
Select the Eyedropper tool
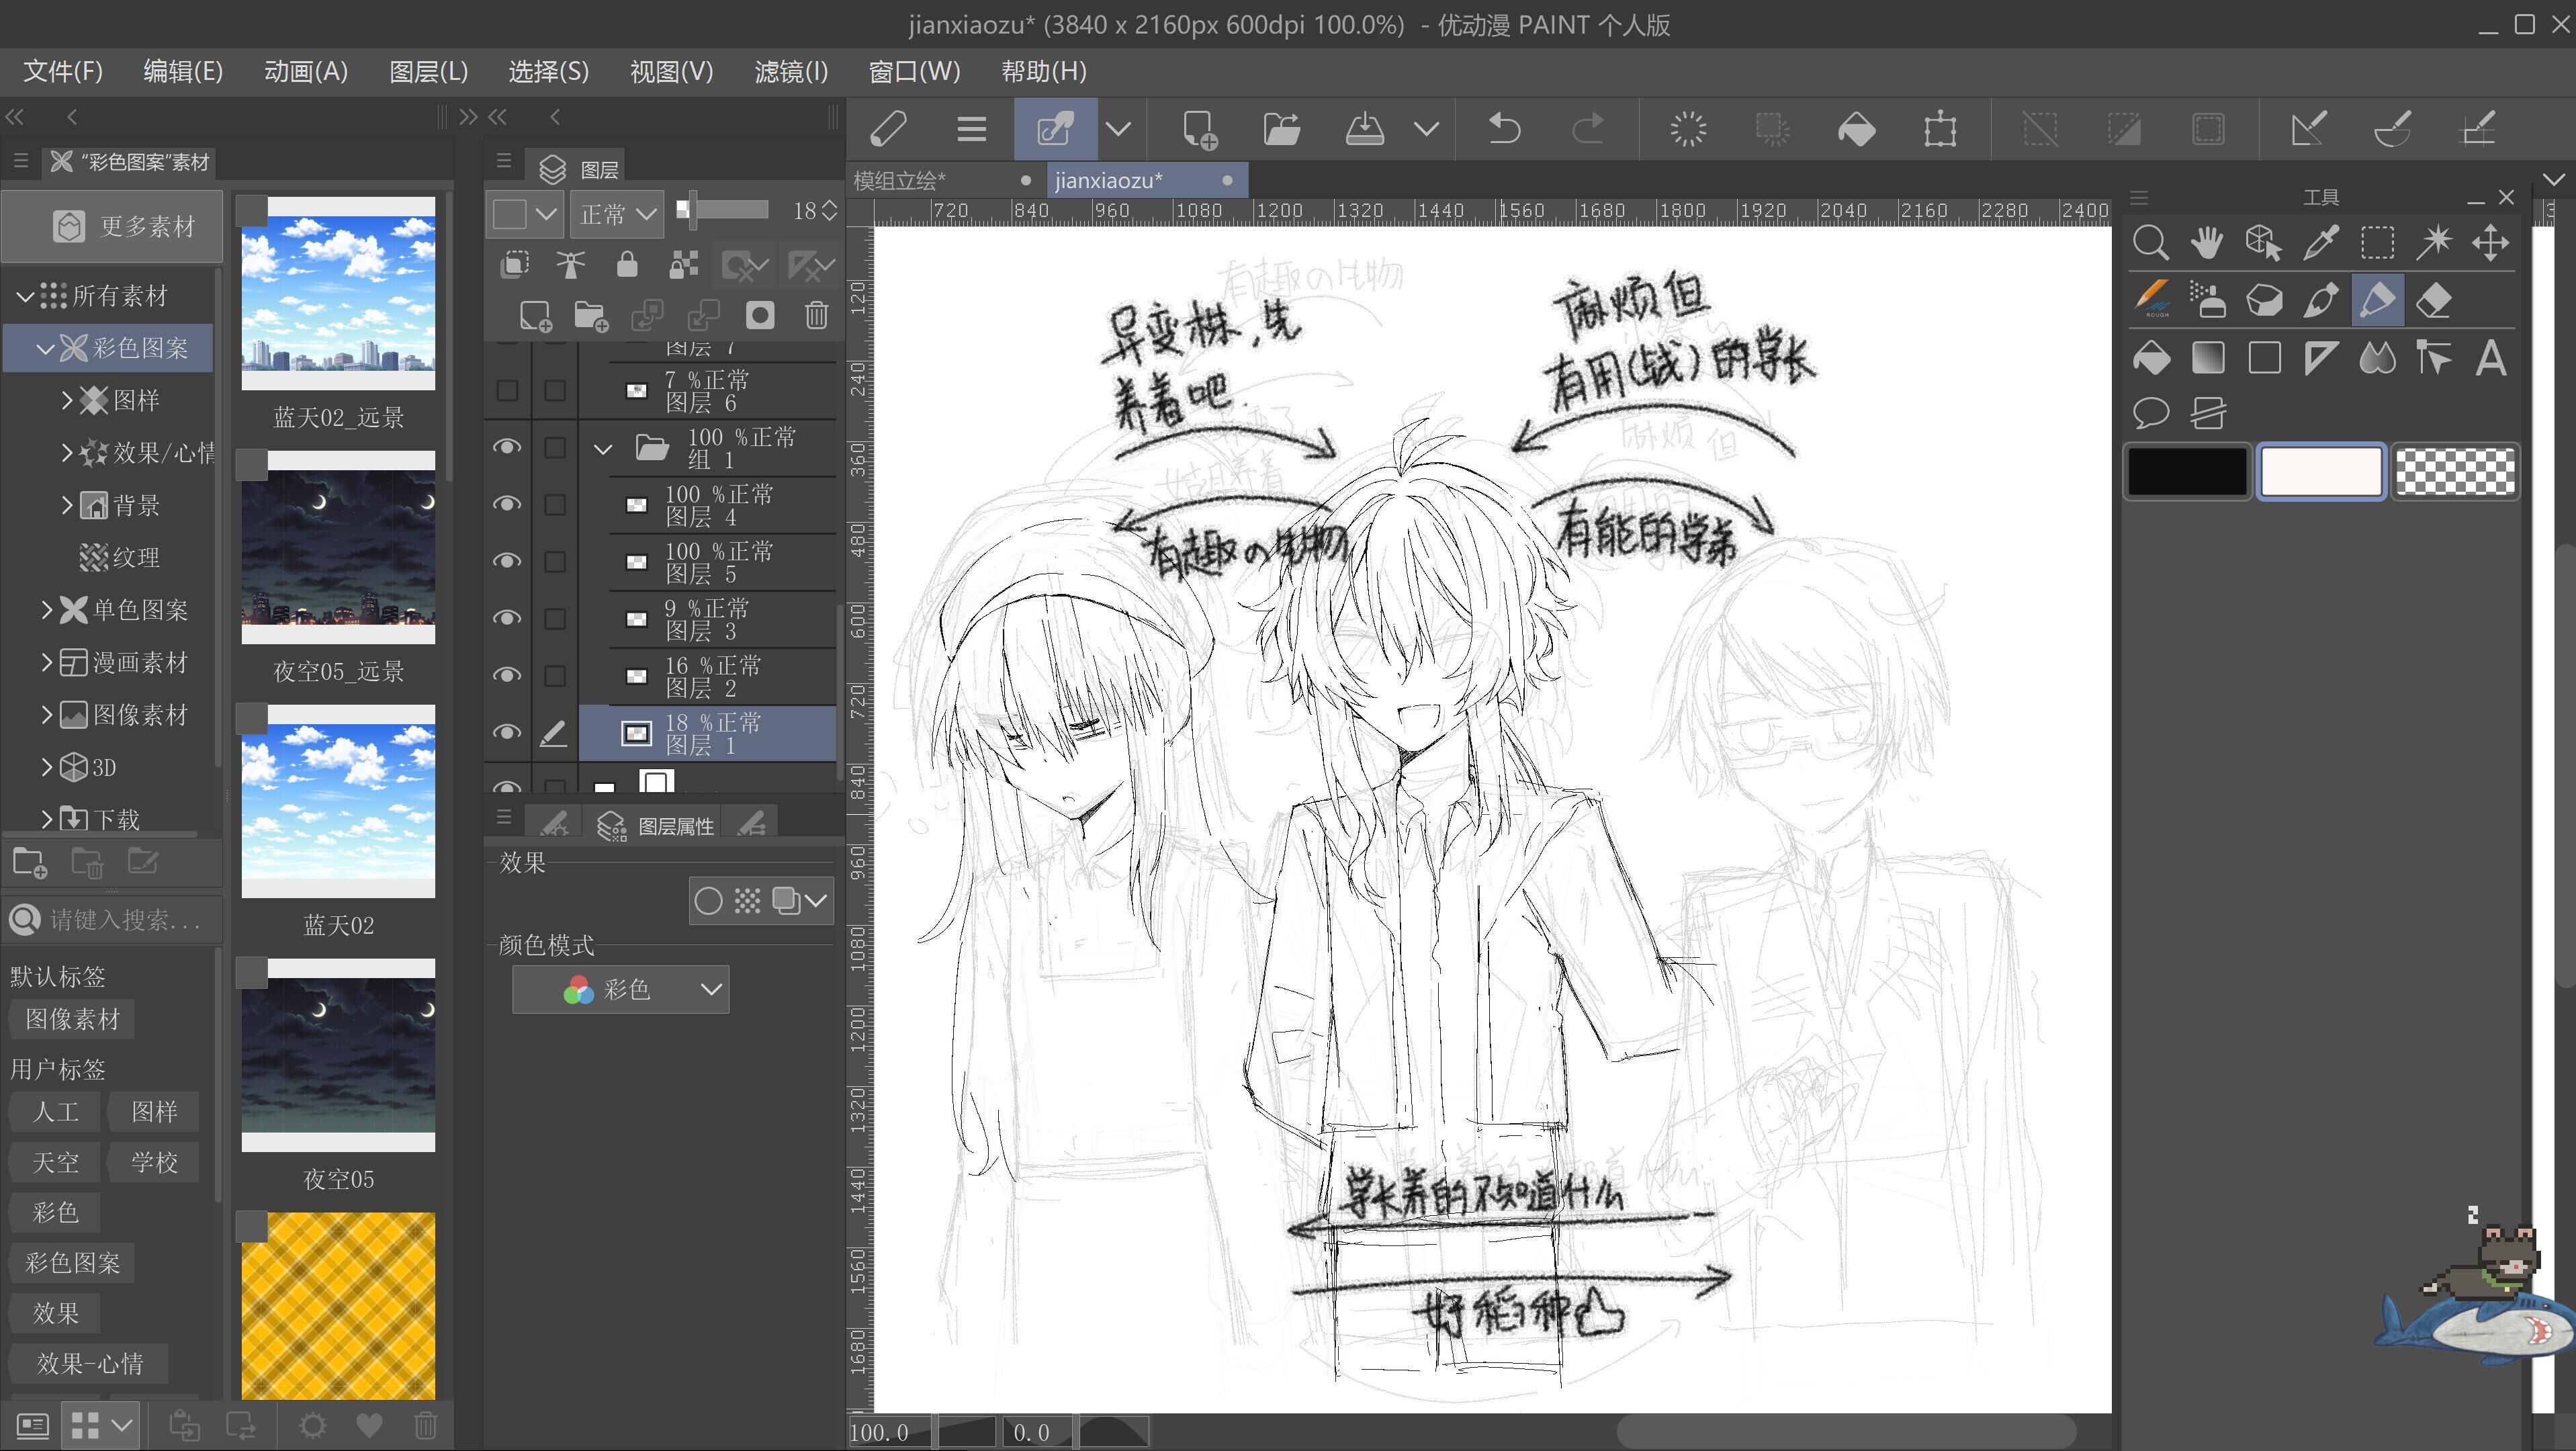point(2320,243)
